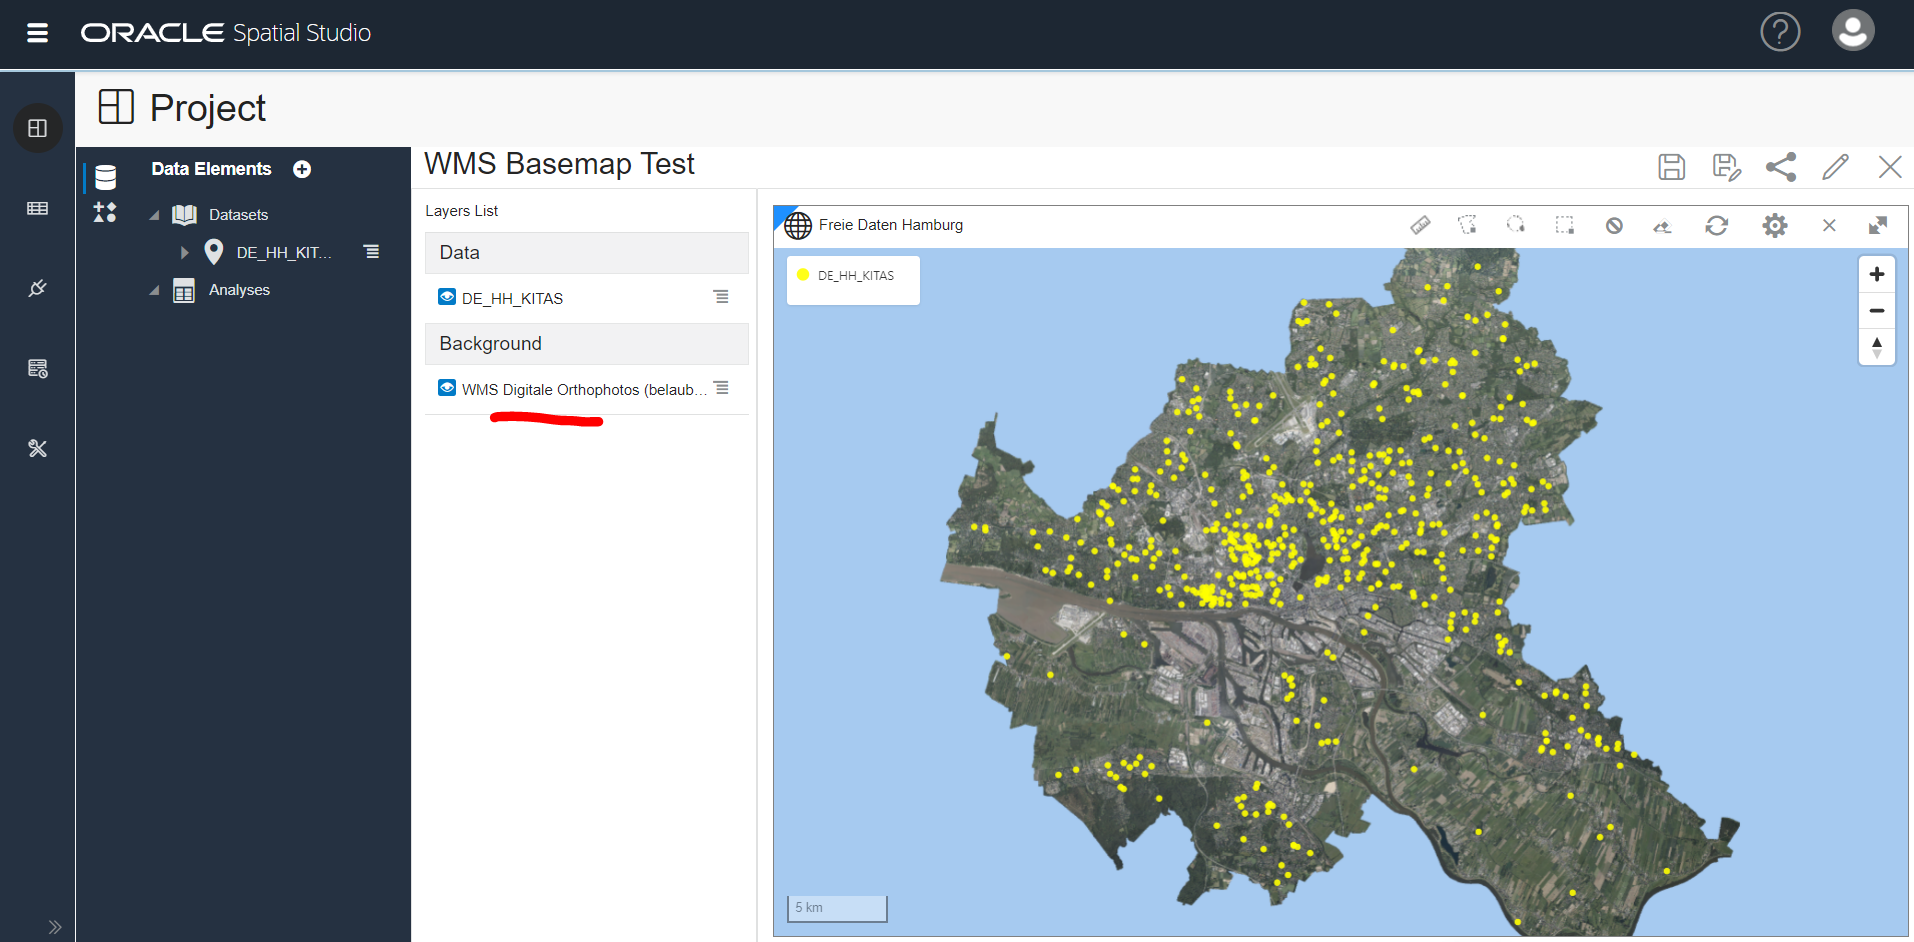Collapse the Datasets tree node

coord(155,214)
